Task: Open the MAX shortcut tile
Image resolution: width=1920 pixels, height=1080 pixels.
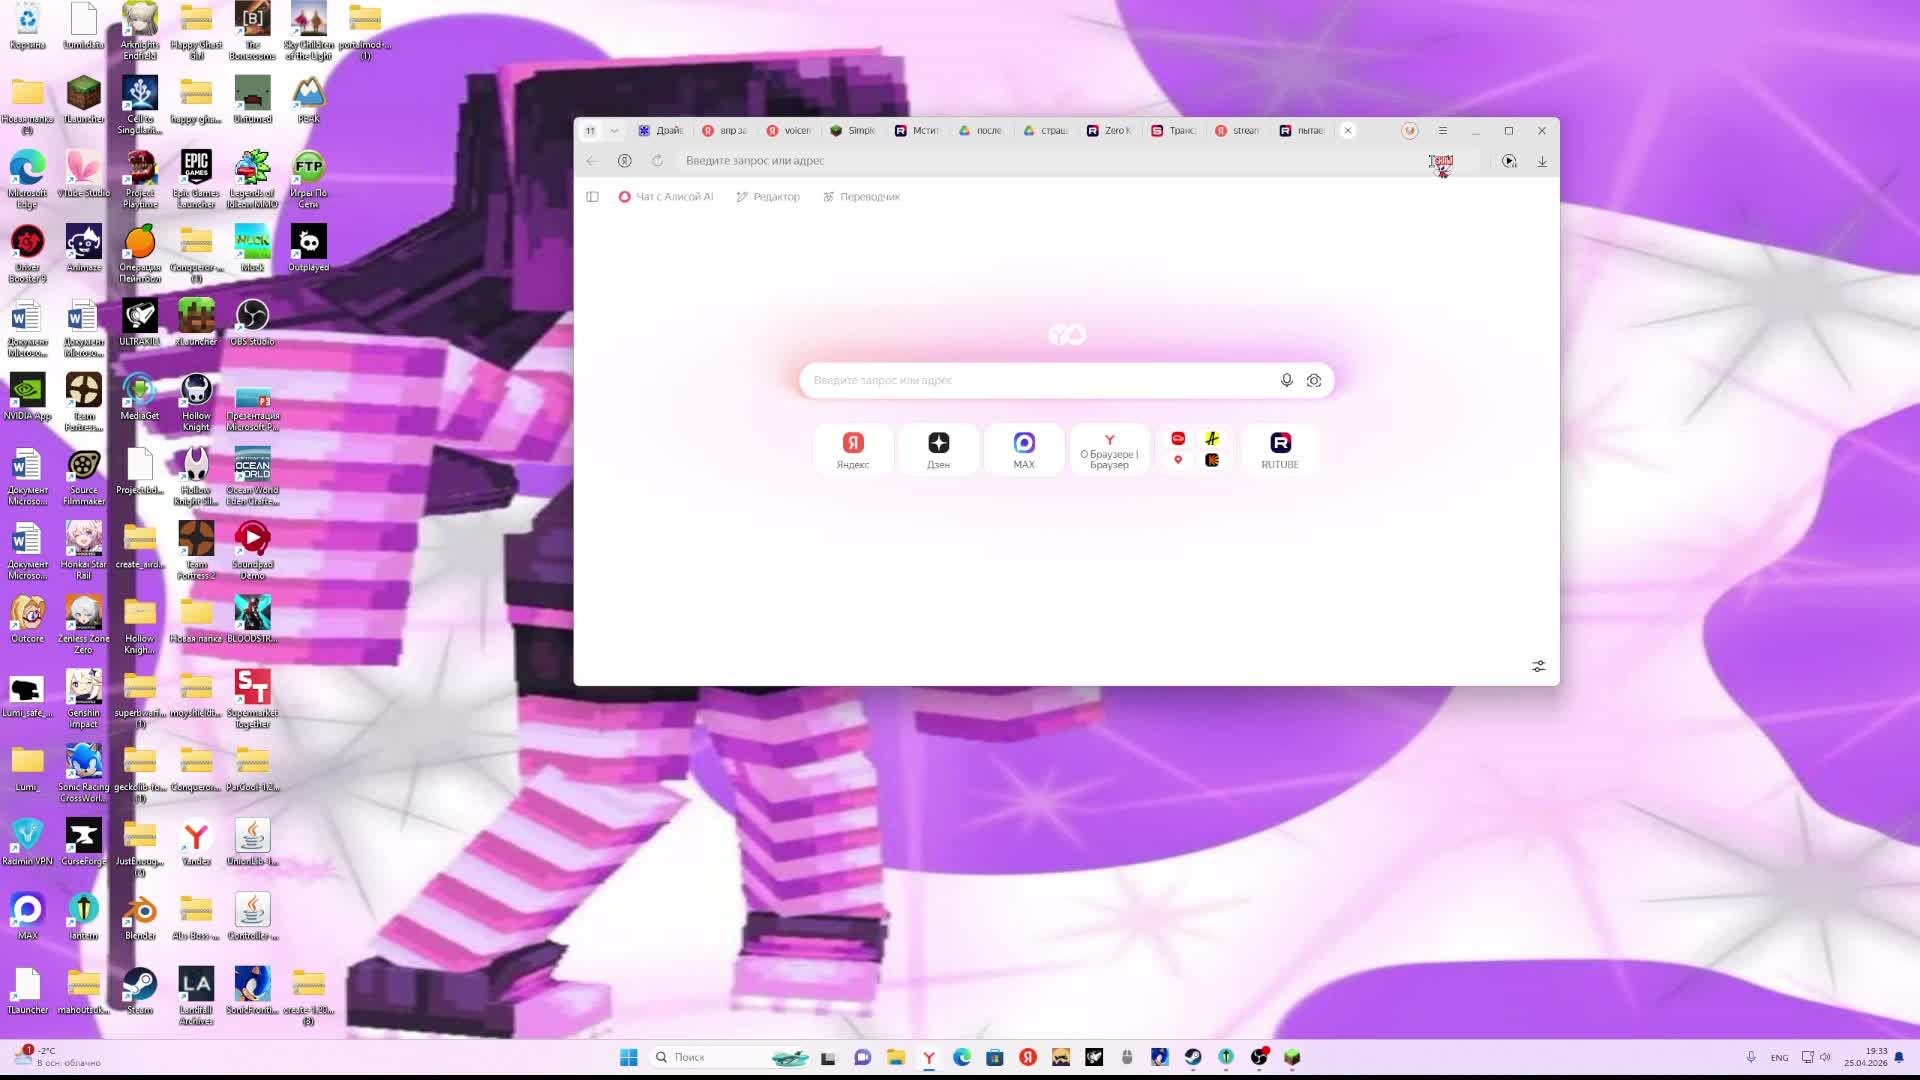Action: pyautogui.click(x=1024, y=449)
